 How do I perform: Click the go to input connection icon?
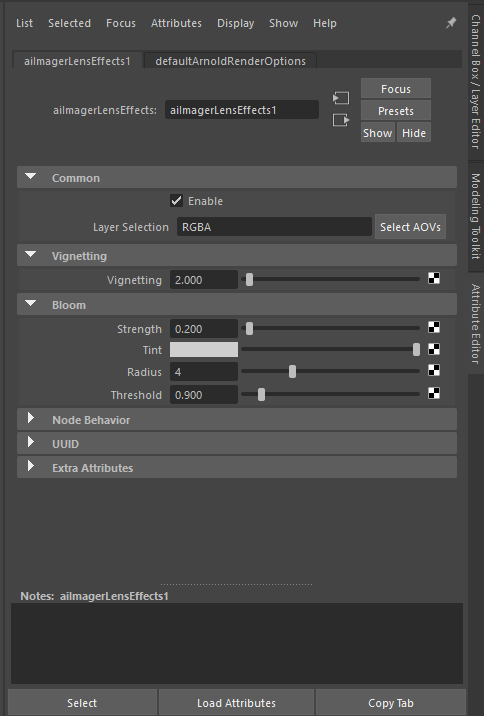coord(341,98)
